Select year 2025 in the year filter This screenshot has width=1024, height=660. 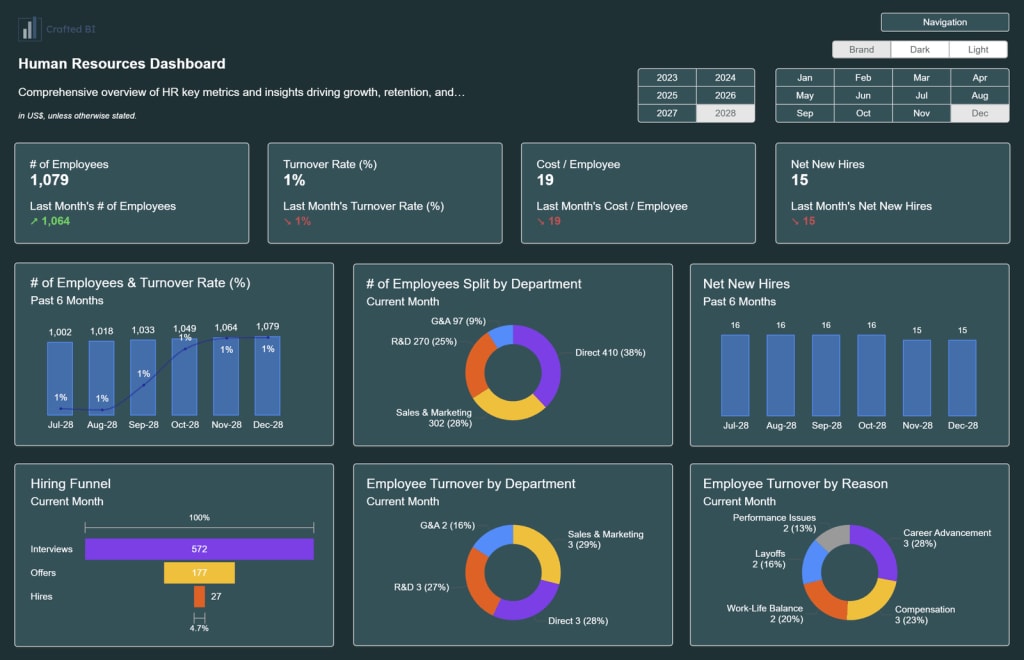point(666,95)
